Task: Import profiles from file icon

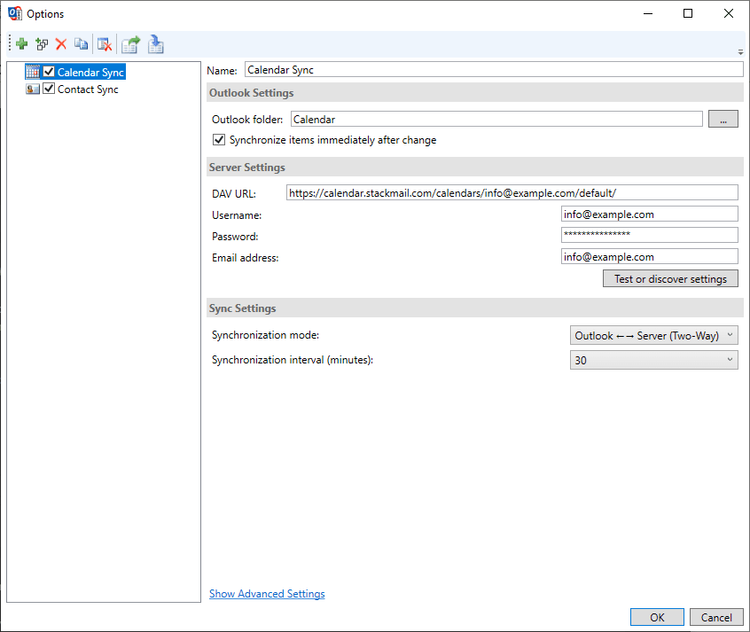Action: (155, 44)
